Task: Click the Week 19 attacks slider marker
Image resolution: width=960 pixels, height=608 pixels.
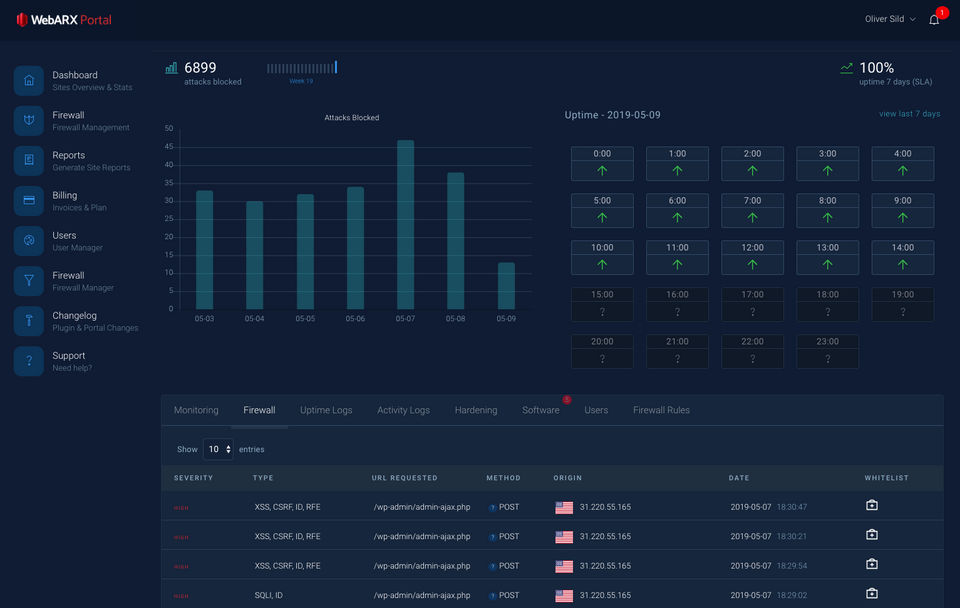Action: (336, 67)
